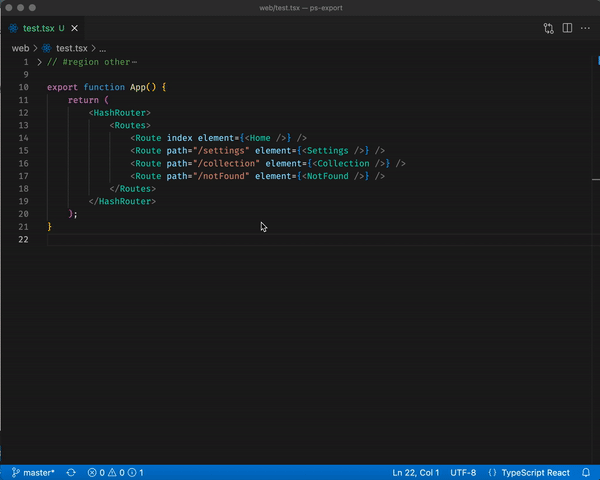This screenshot has width=600, height=480.
Task: Split the editor to the right
Action: (x=567, y=28)
